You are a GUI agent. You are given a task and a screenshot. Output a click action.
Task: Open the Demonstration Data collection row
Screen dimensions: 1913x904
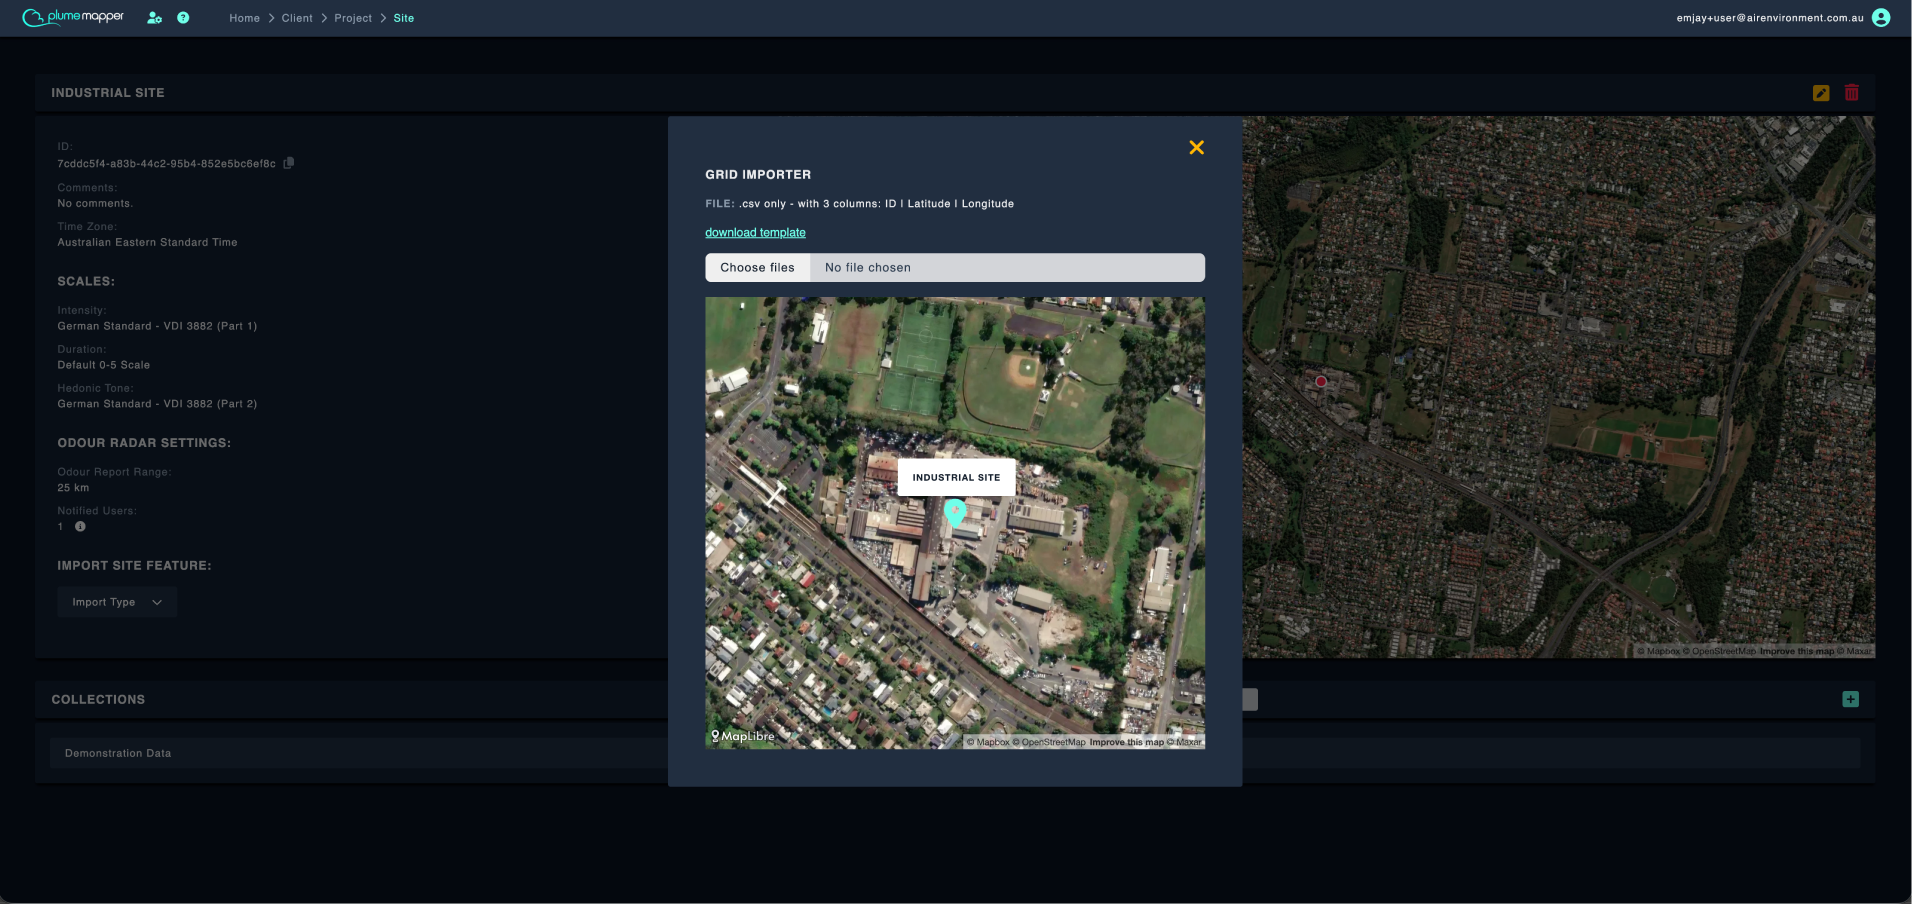point(955,753)
